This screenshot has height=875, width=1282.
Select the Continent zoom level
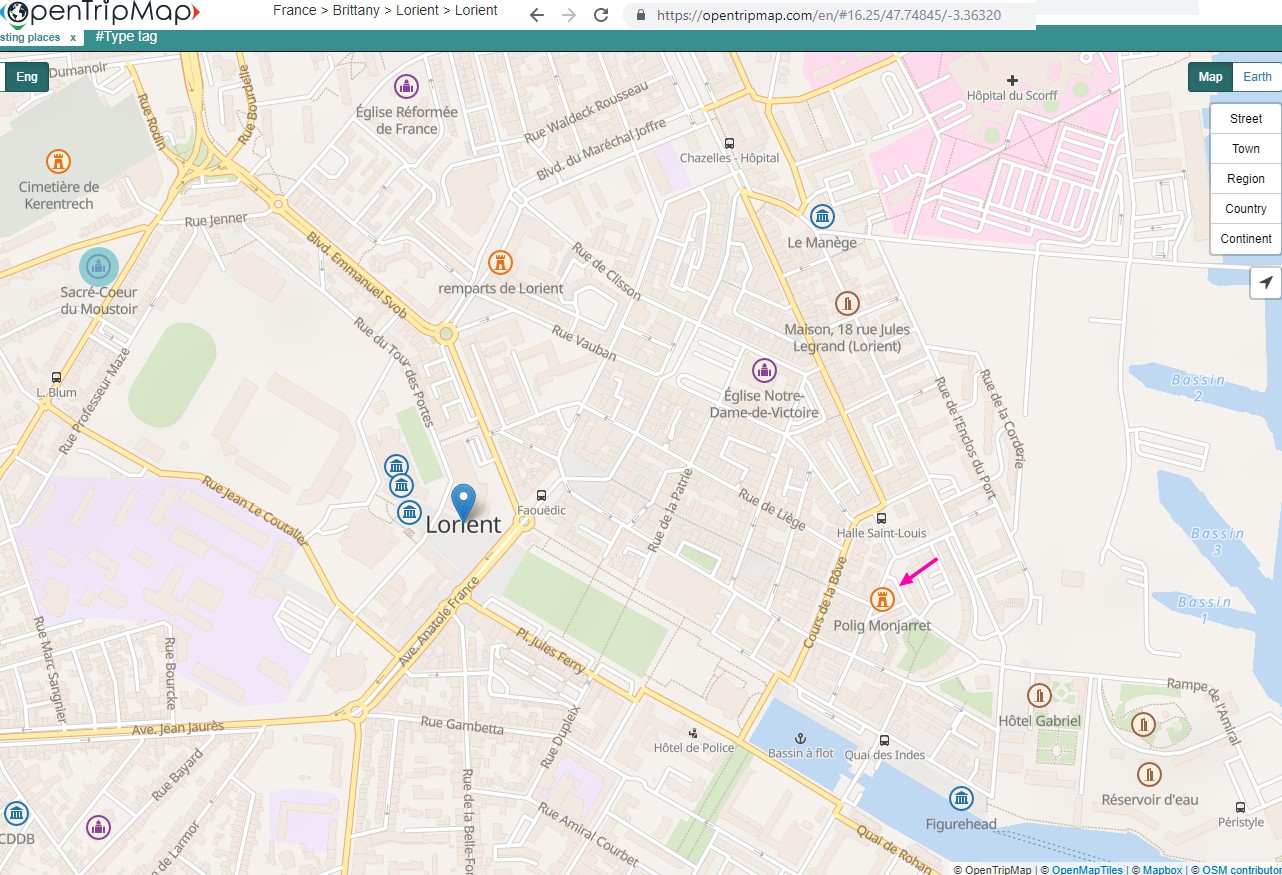click(x=1246, y=239)
